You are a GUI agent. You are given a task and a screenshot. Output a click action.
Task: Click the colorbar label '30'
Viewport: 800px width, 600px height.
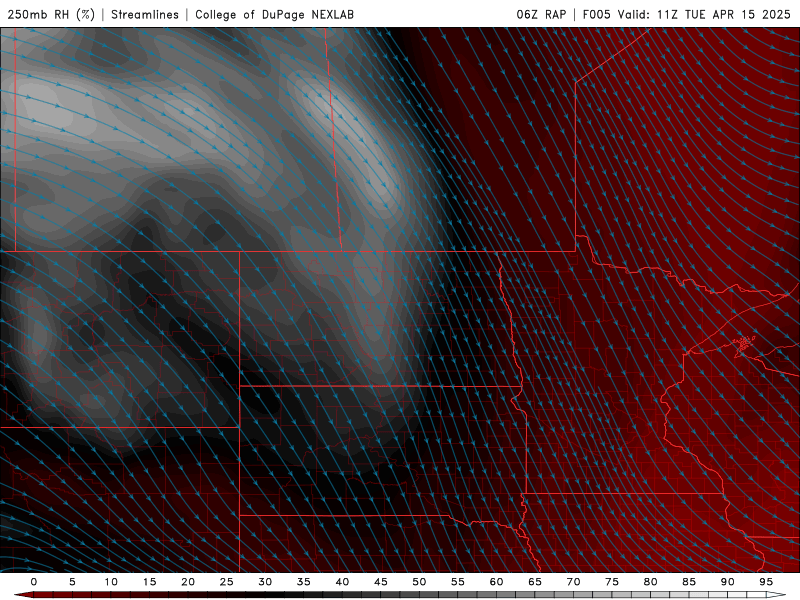coord(265,582)
